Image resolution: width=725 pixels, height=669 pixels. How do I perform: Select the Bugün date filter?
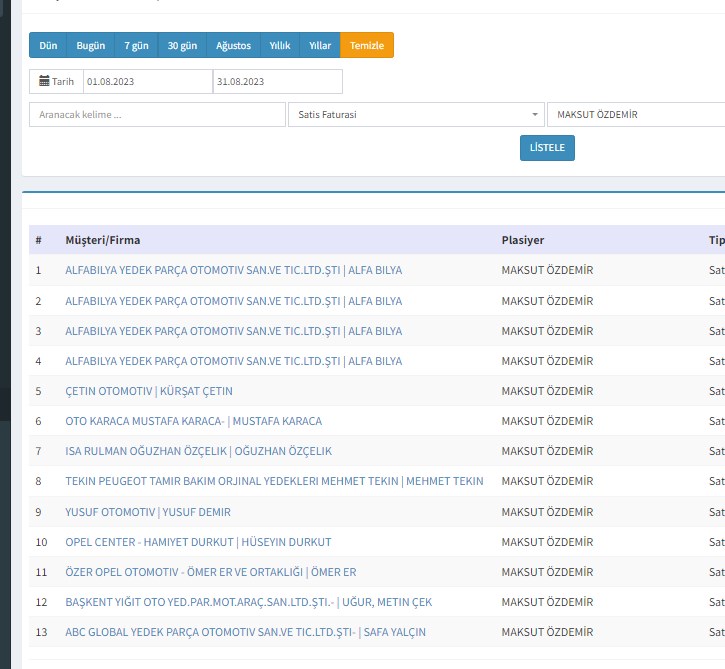90,45
